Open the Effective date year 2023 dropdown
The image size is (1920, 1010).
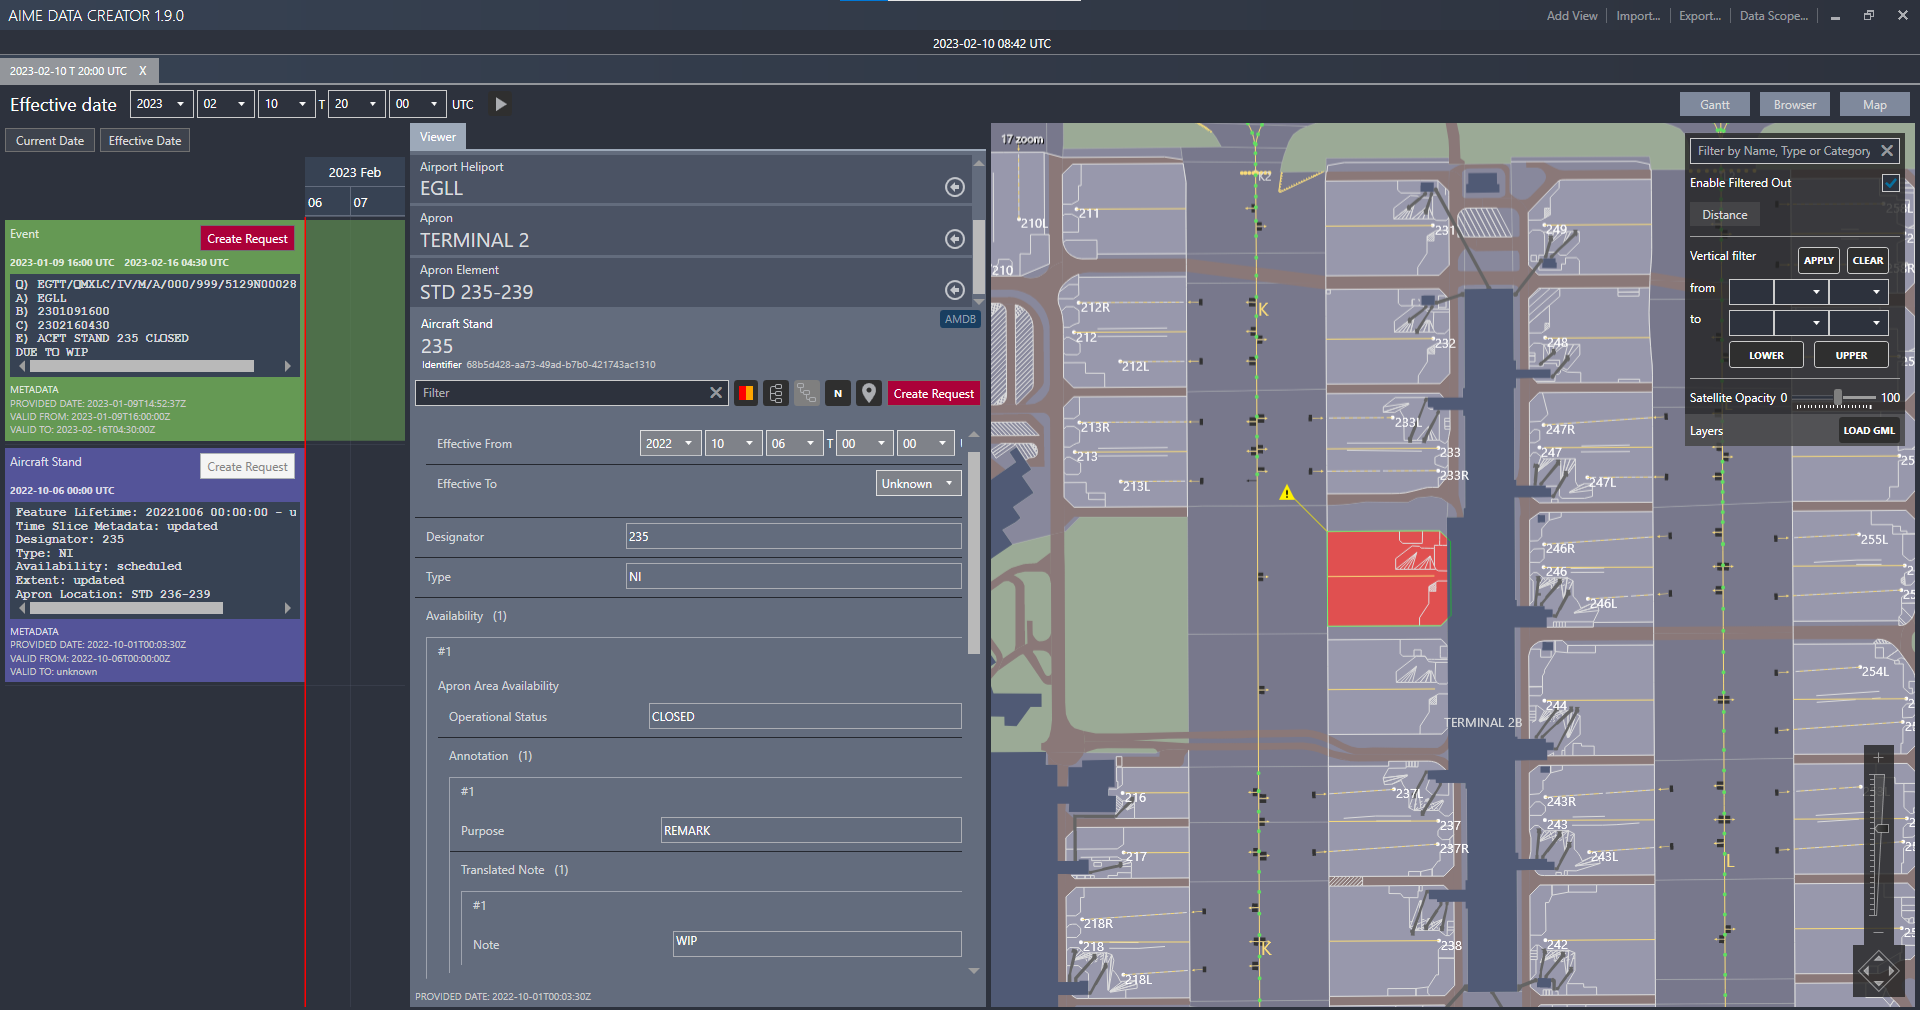pyautogui.click(x=162, y=104)
